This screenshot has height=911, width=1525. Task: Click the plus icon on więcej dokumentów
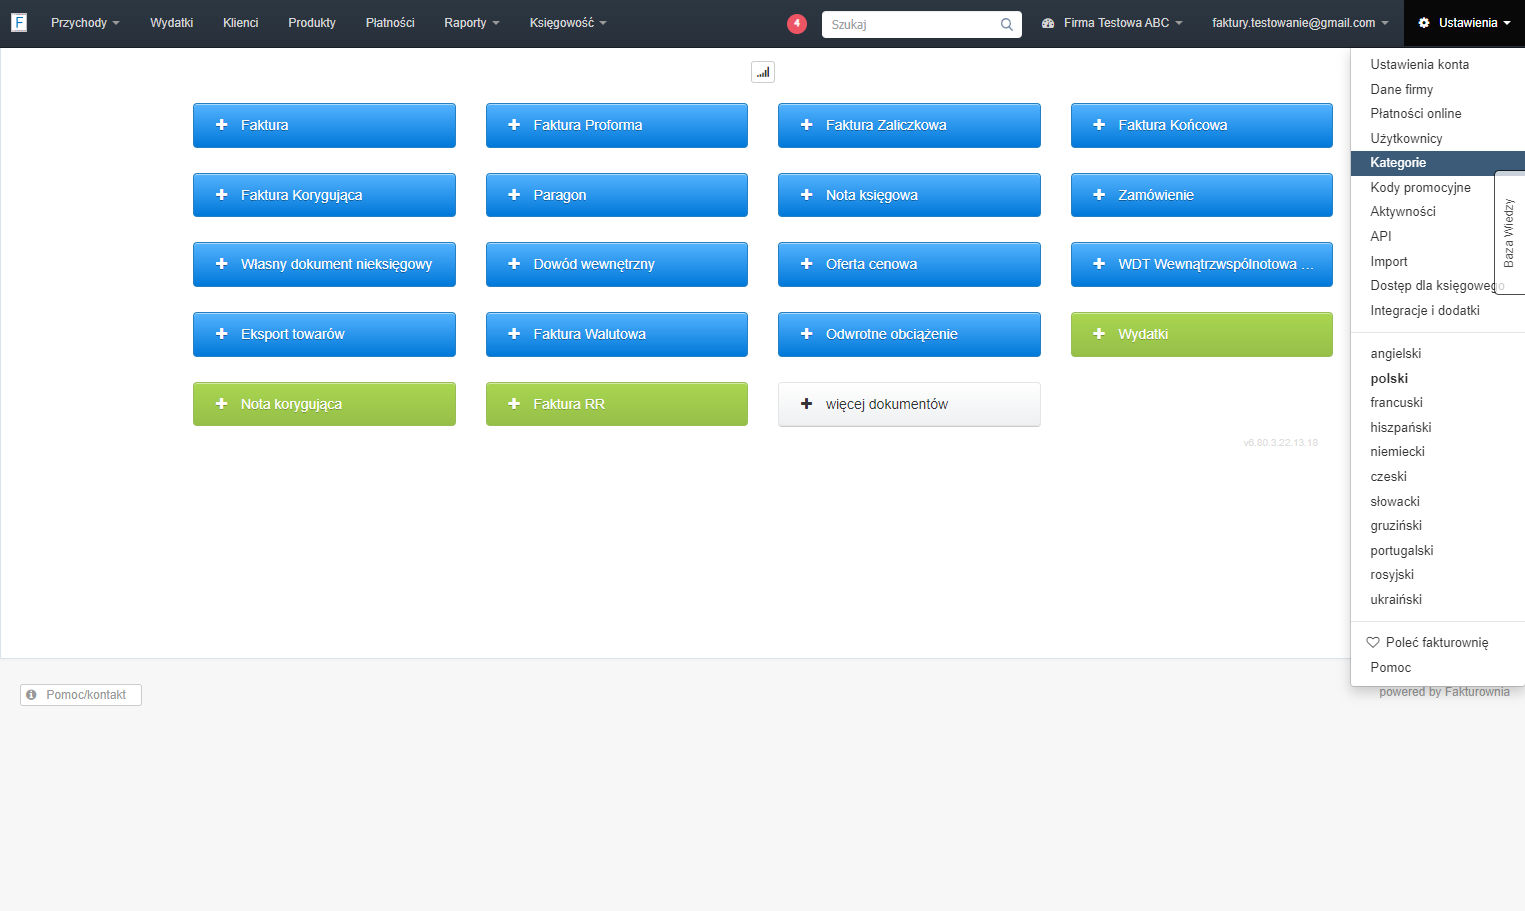click(807, 404)
